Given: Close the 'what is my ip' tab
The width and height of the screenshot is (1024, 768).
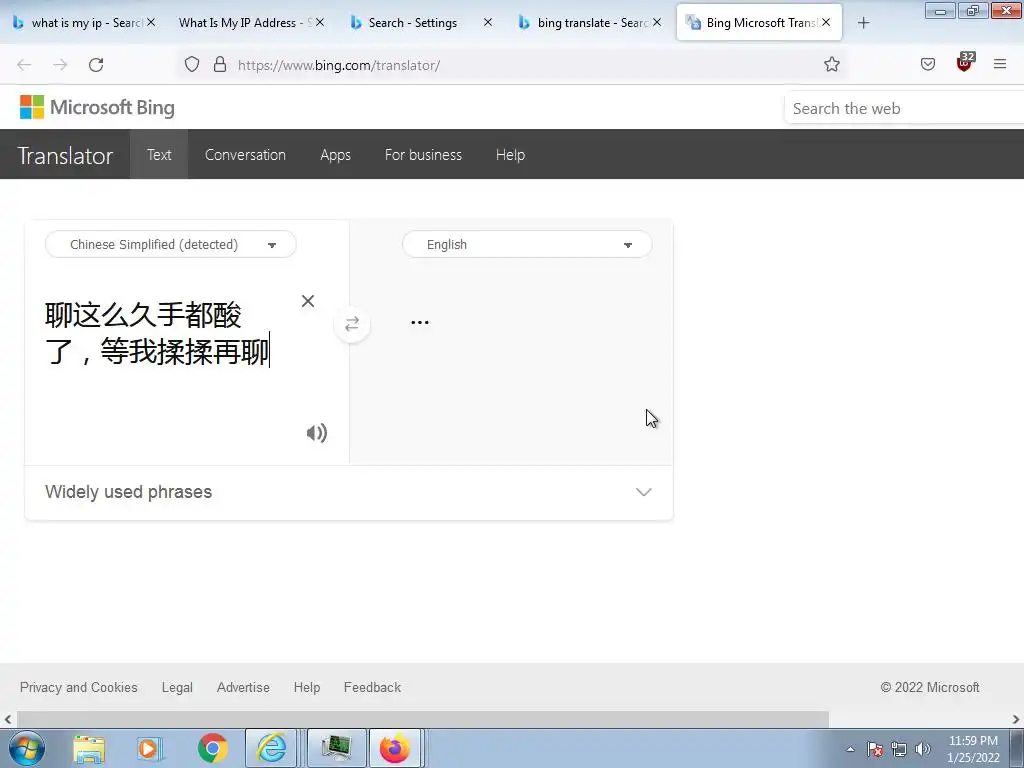Looking at the screenshot, I should point(151,22).
